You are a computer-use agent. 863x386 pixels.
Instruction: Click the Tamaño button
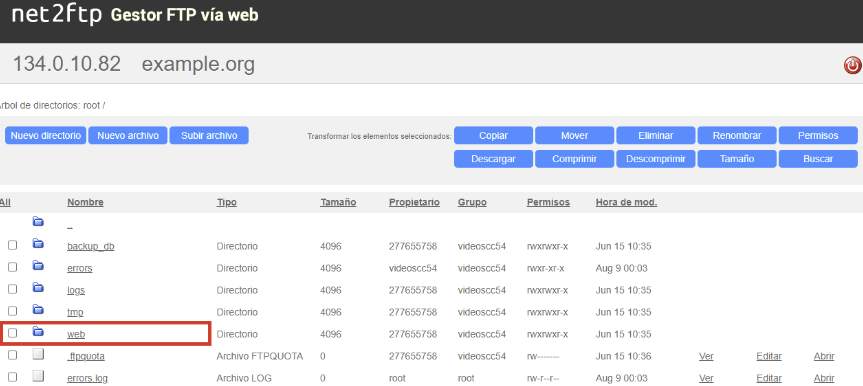tap(737, 159)
